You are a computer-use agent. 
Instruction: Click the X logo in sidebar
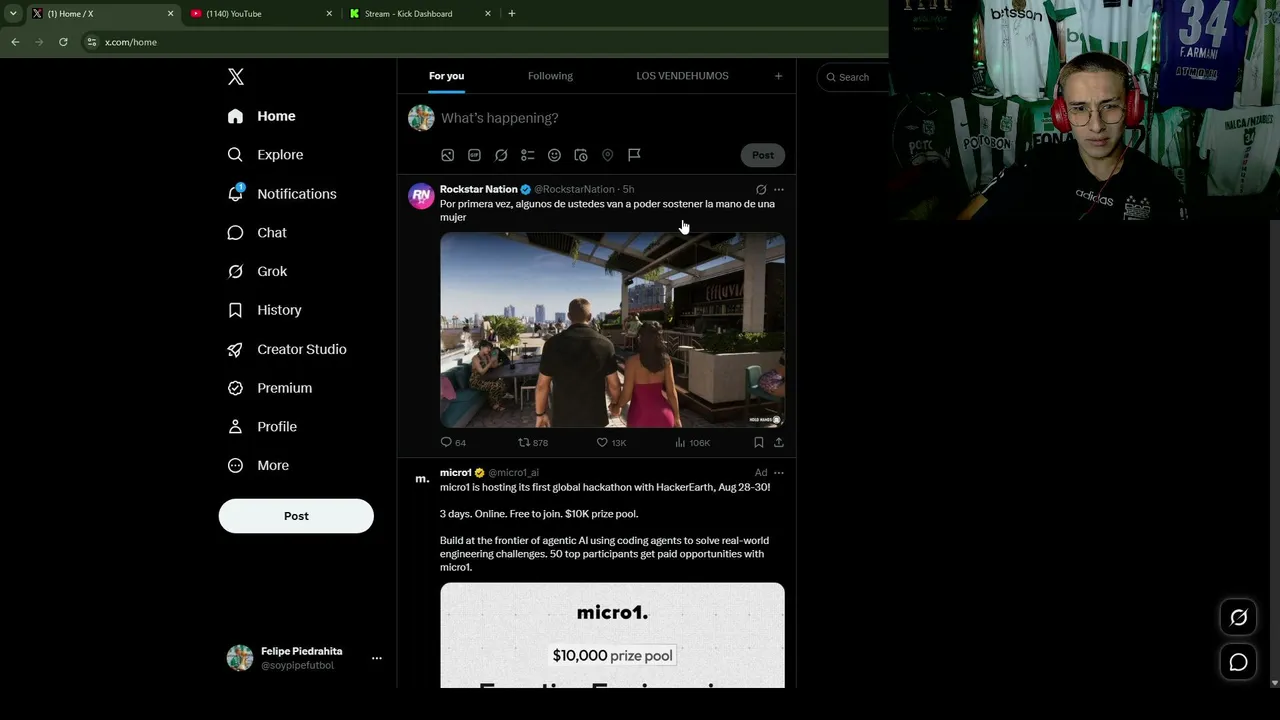(236, 77)
